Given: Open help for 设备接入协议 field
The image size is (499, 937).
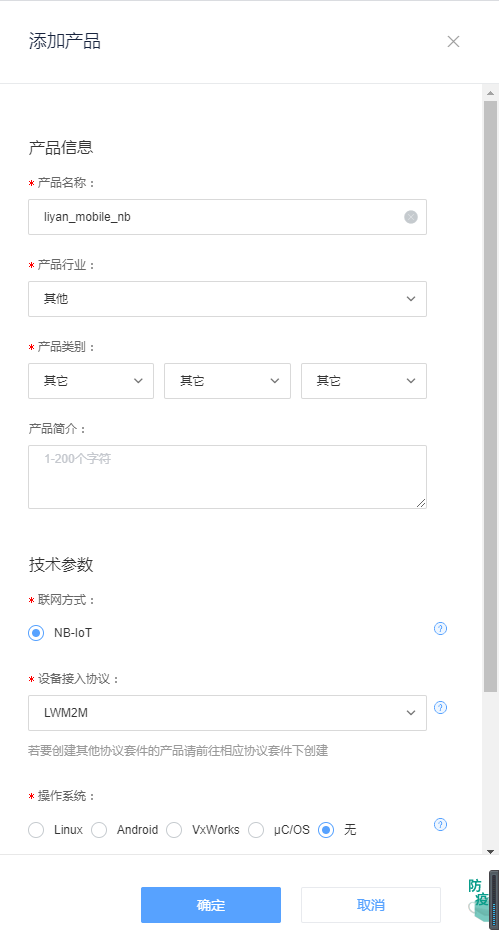Looking at the screenshot, I should coord(440,708).
